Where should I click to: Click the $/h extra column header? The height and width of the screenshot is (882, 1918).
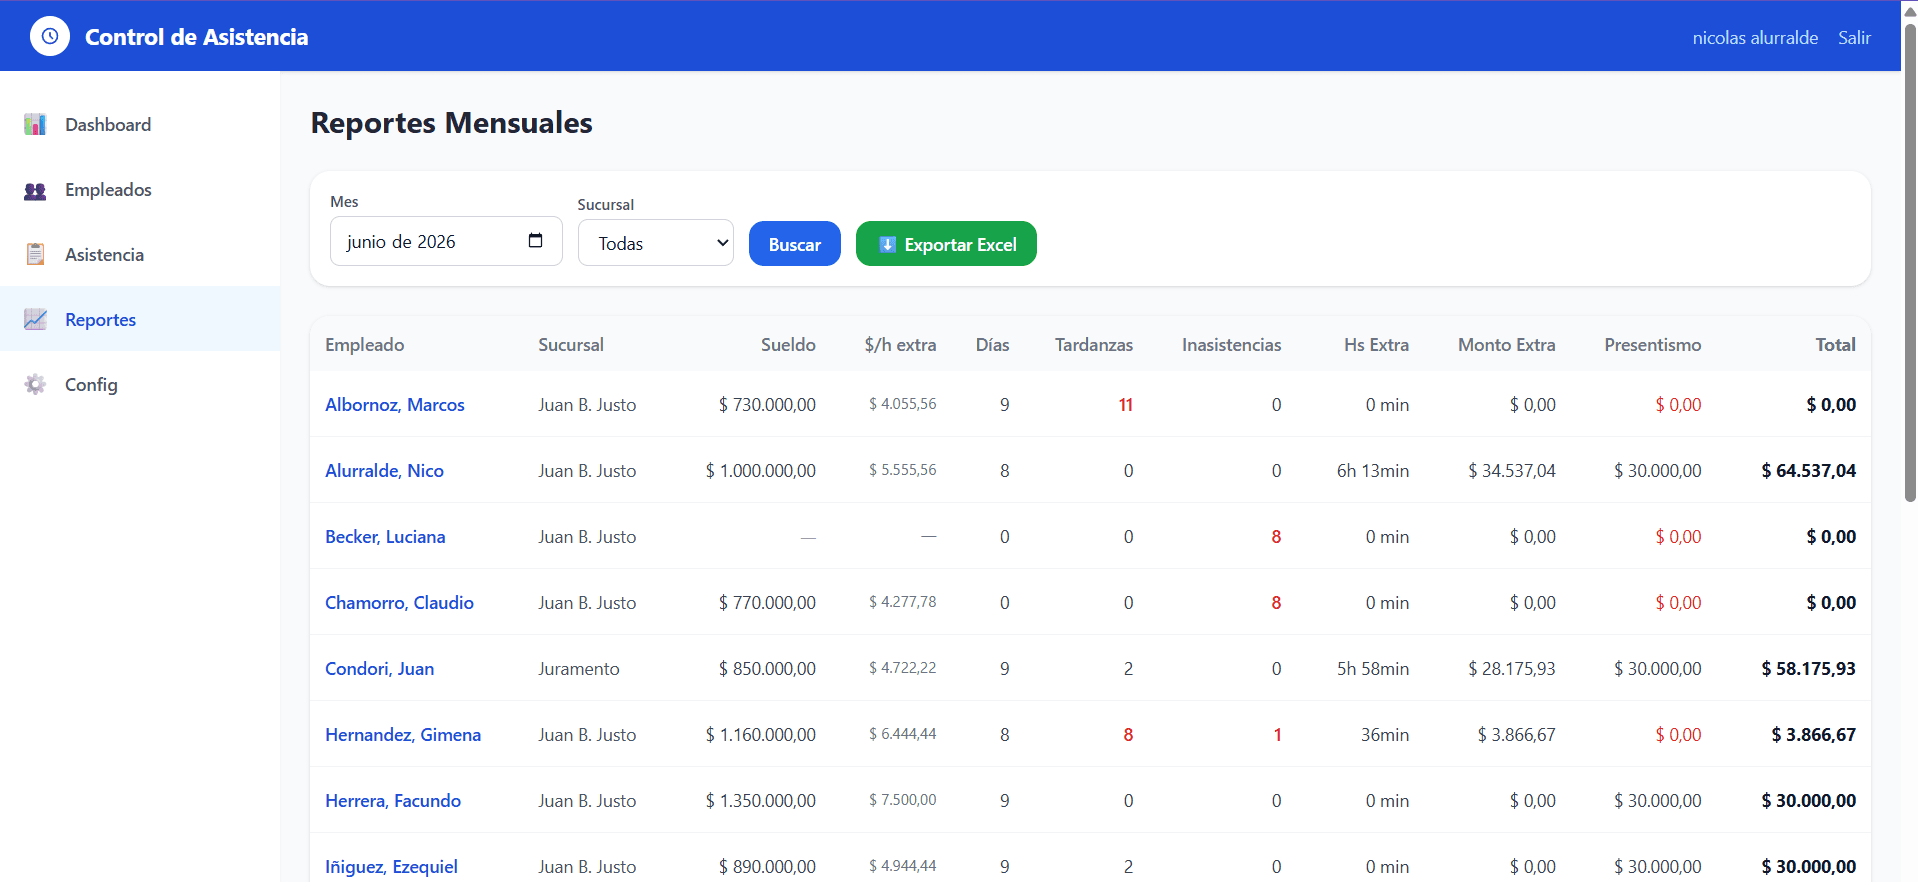pos(900,345)
